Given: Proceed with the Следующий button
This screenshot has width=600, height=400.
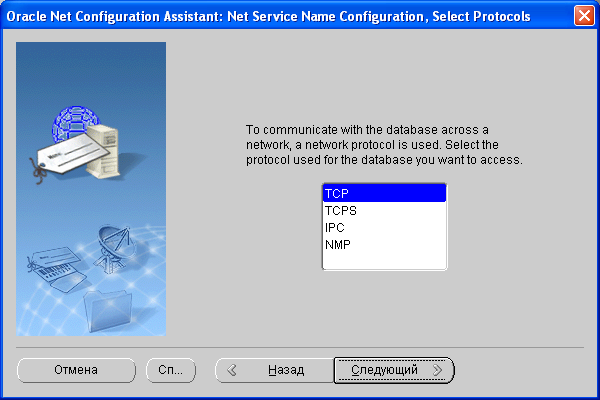Looking at the screenshot, I should click(394, 370).
